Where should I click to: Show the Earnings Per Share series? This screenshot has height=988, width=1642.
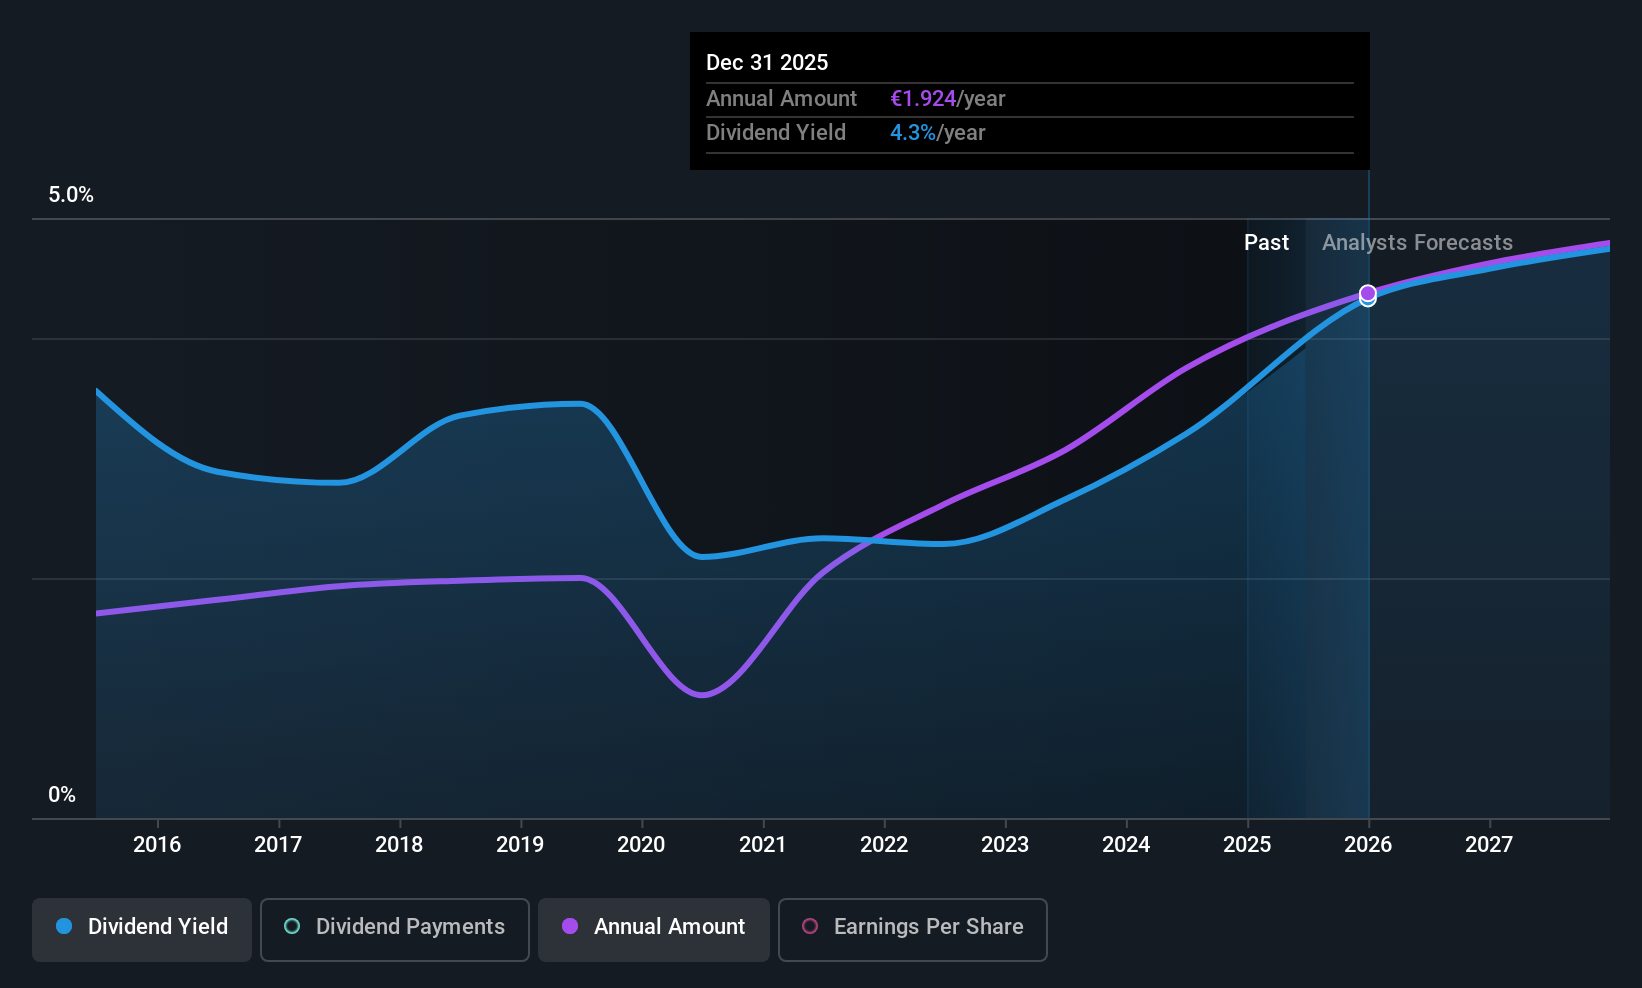913,929
